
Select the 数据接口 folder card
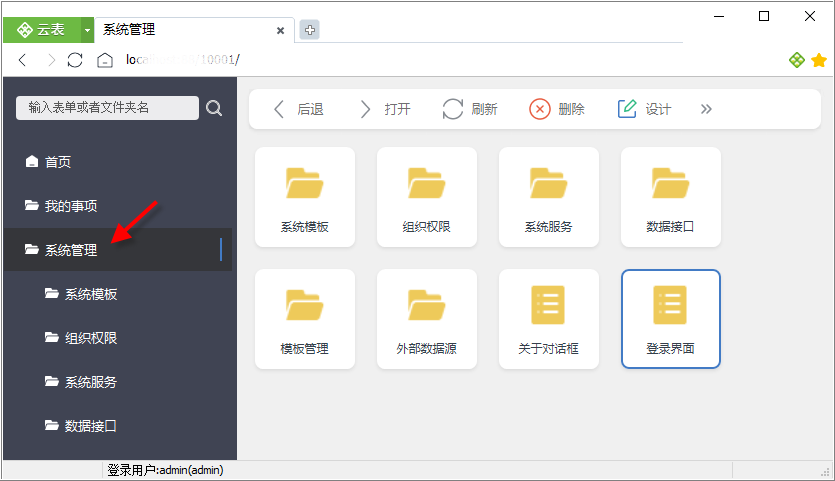coord(670,197)
